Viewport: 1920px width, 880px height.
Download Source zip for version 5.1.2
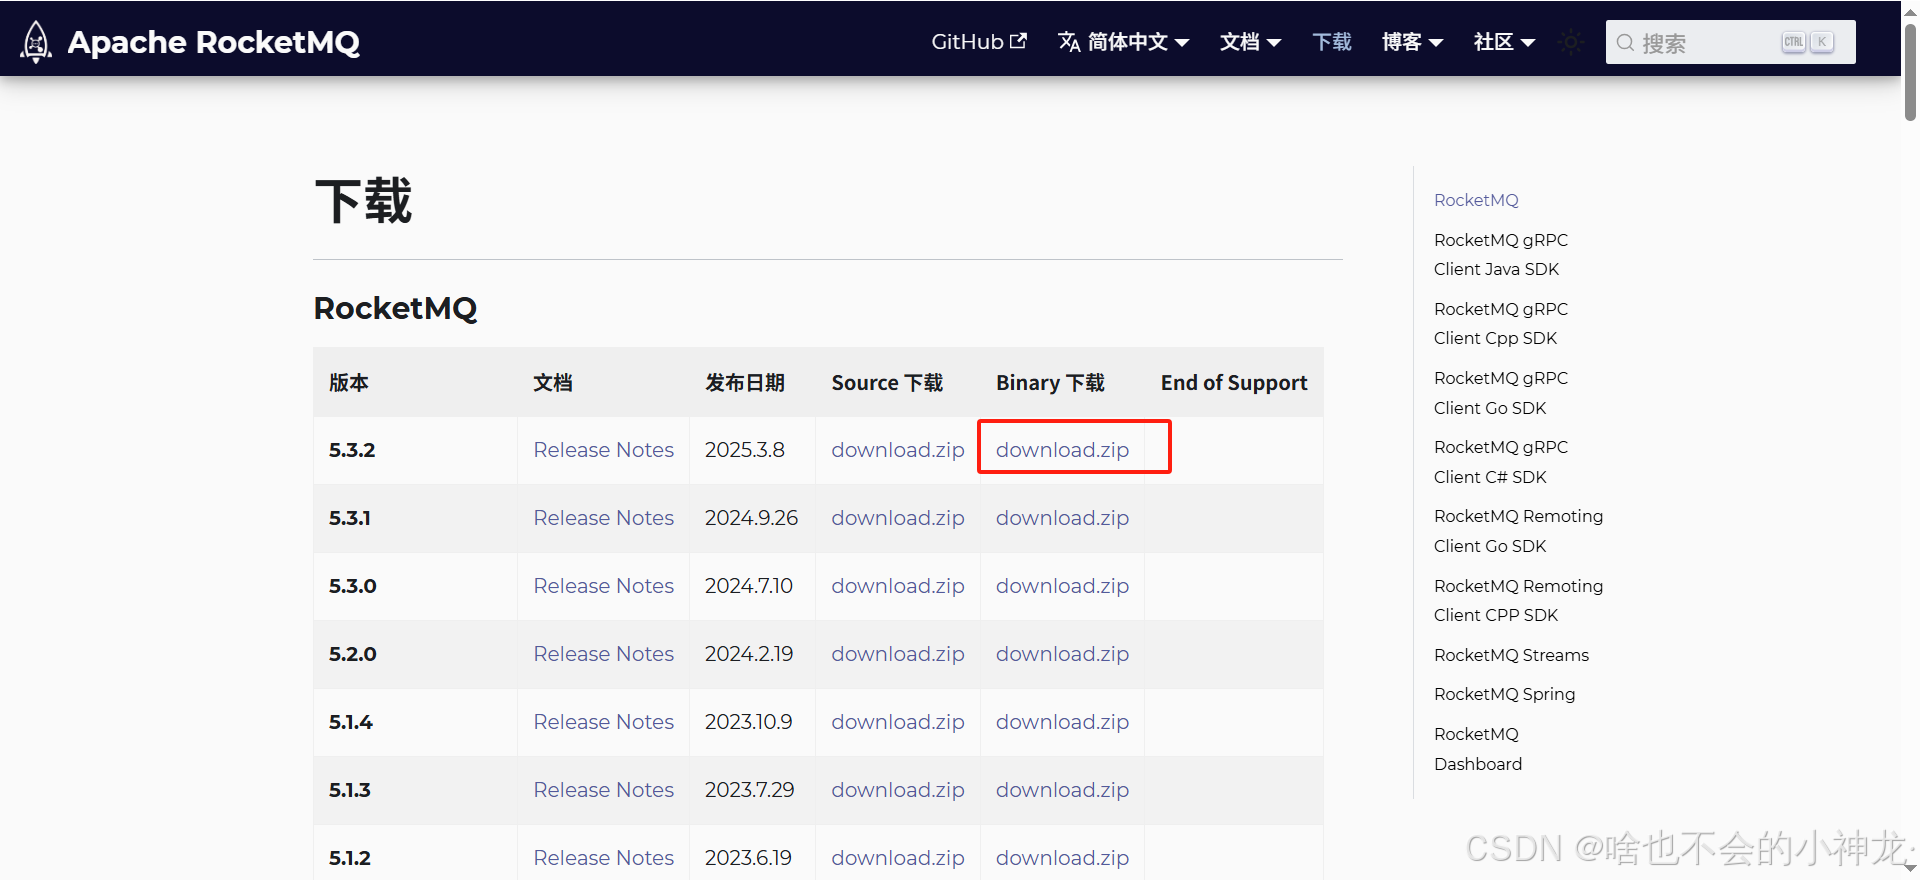coord(898,858)
